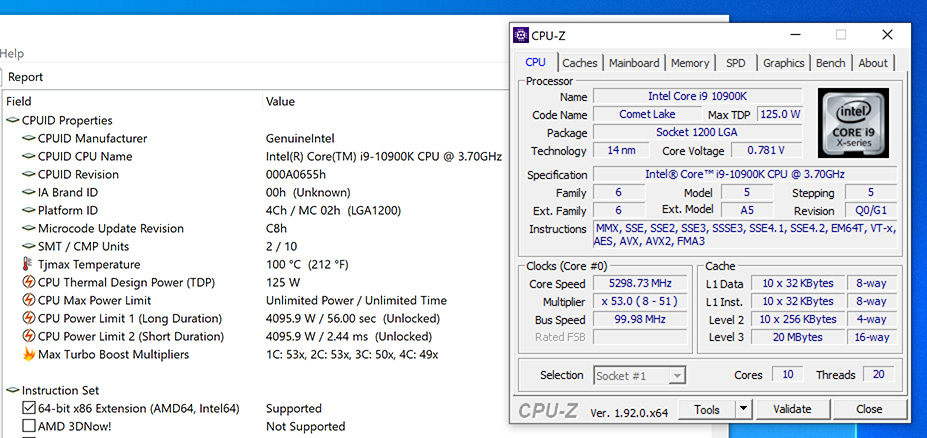Select the 4Ch / MC 02h (LGA1200) value
Viewport: 927px width, 438px height.
(x=334, y=210)
